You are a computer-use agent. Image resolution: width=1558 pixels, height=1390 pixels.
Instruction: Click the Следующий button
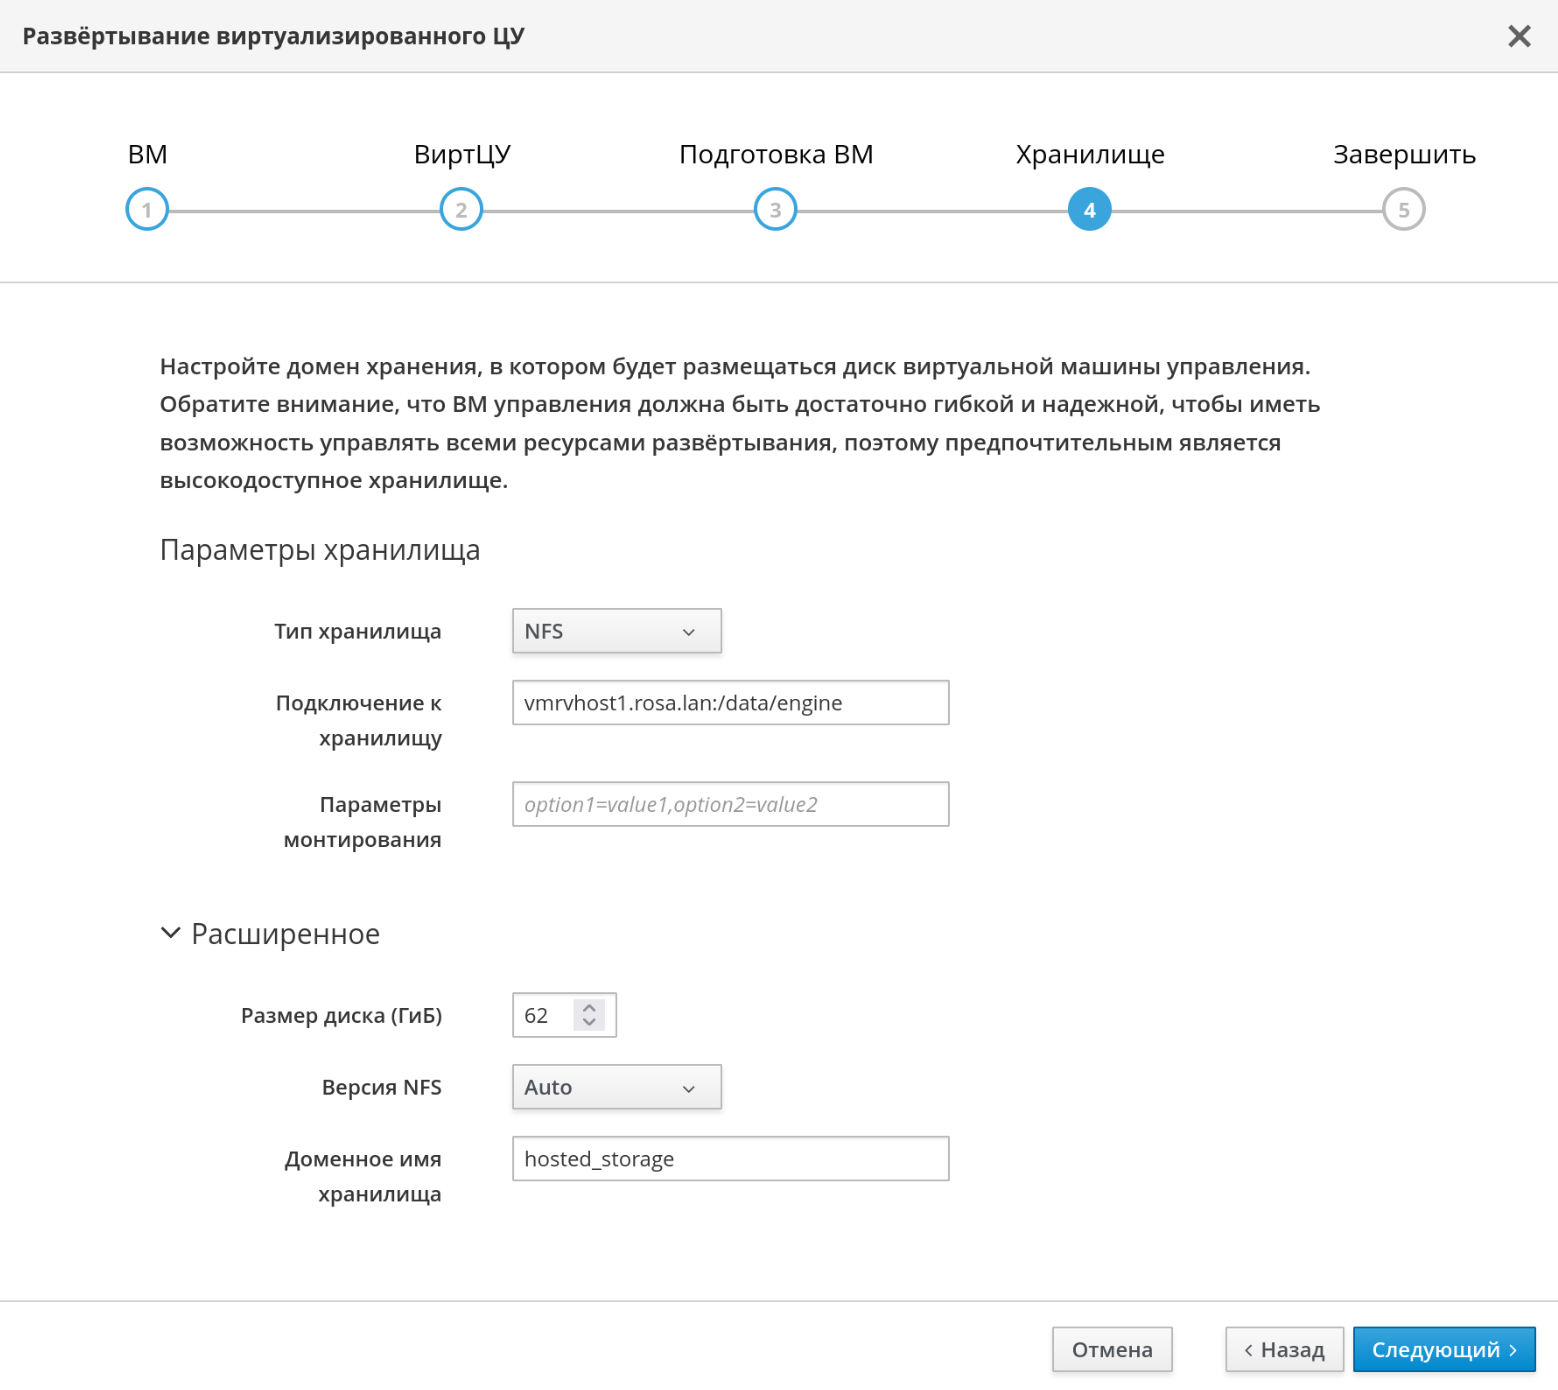point(1443,1350)
